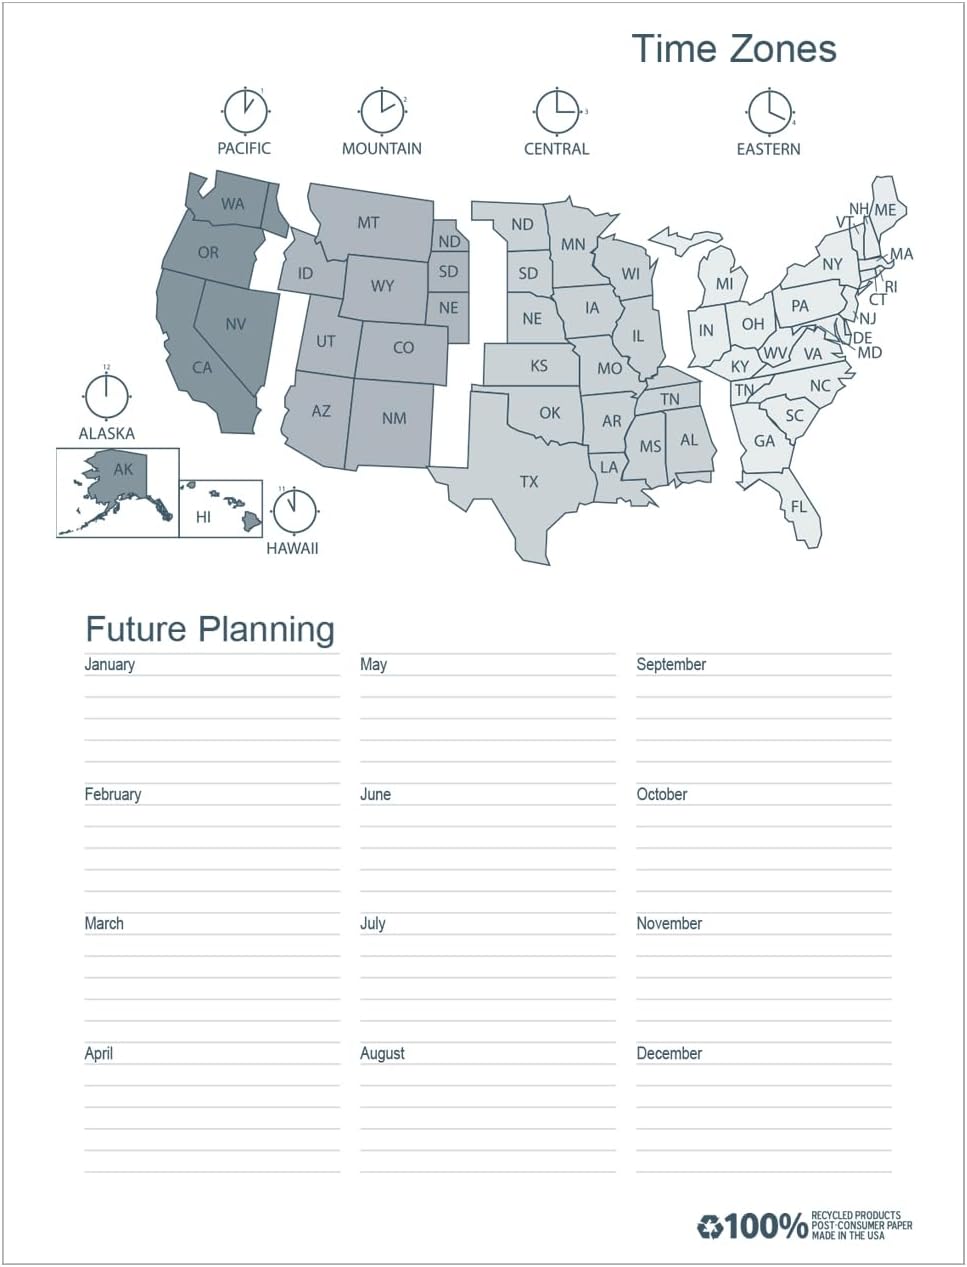The width and height of the screenshot is (967, 1267).
Task: Click the Eastern time zone clock icon
Action: 769,111
